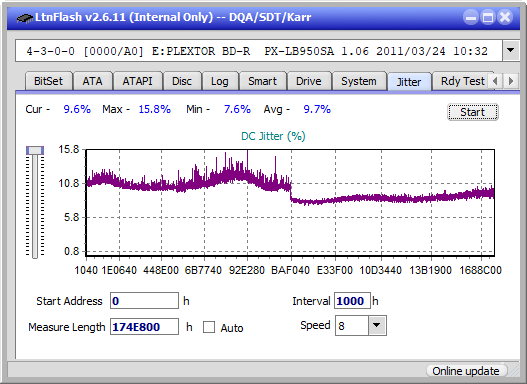
Task: Open the Disc tab
Action: [x=182, y=81]
